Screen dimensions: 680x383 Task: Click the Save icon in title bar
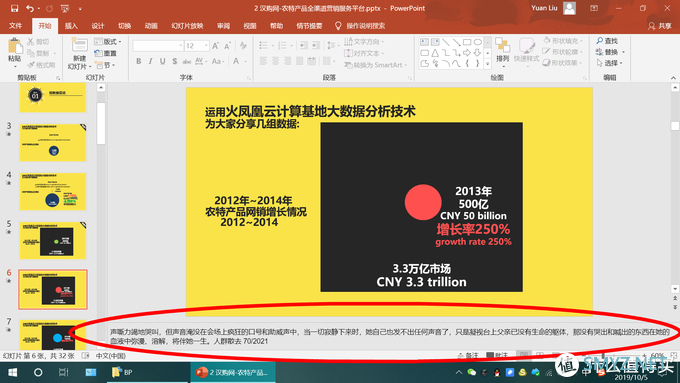[x=14, y=8]
